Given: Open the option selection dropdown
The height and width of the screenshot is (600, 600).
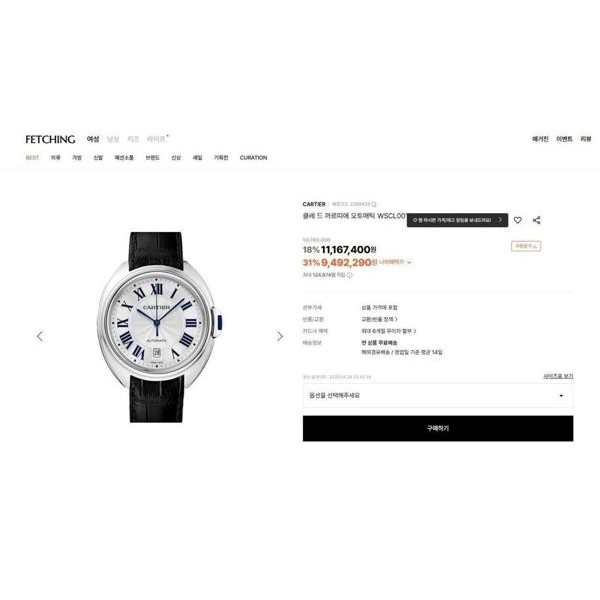Looking at the screenshot, I should [x=438, y=396].
